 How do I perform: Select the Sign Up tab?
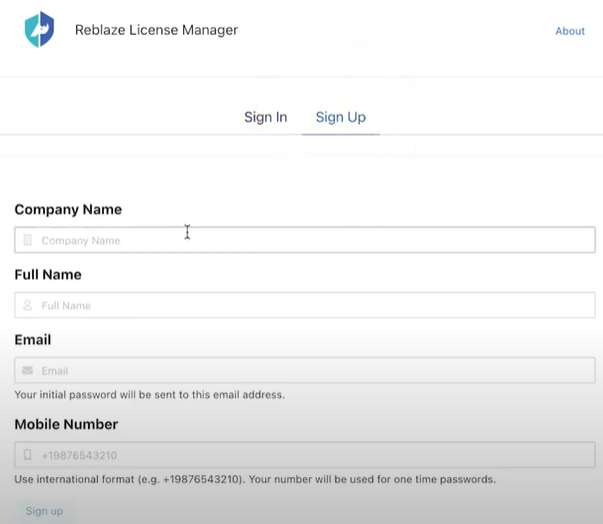[340, 117]
